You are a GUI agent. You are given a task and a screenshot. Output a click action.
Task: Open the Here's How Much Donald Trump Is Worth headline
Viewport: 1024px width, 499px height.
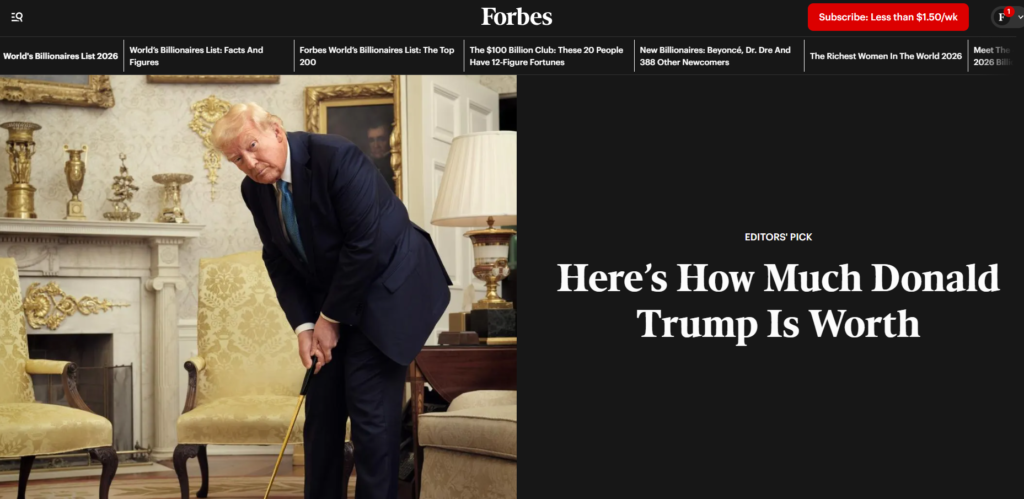pyautogui.click(x=778, y=300)
